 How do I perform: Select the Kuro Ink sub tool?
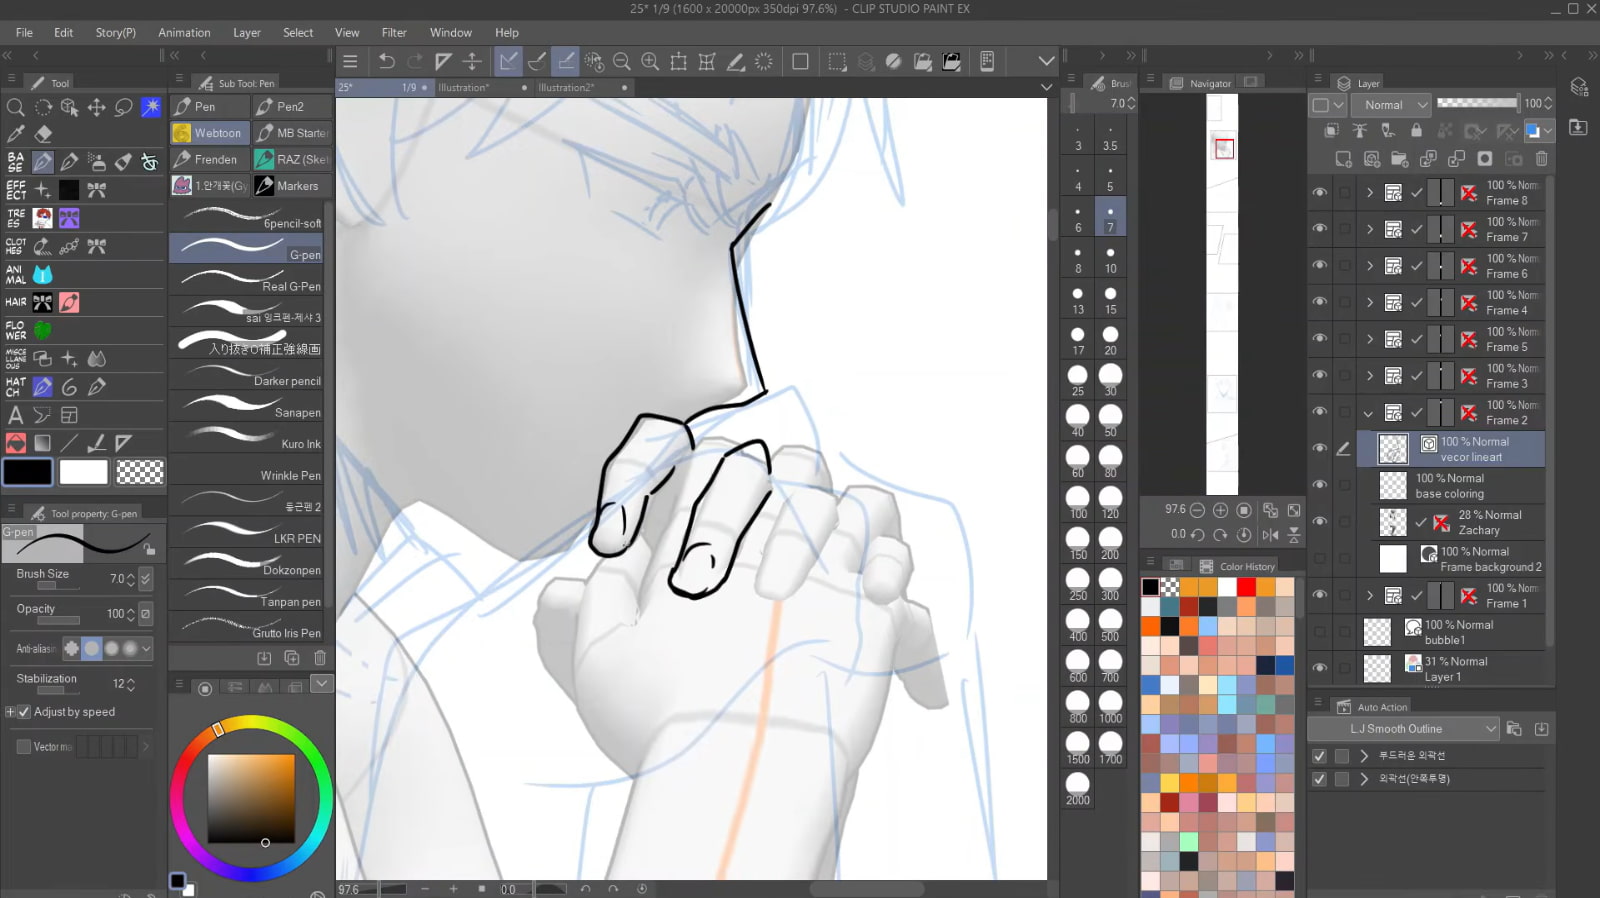point(246,438)
